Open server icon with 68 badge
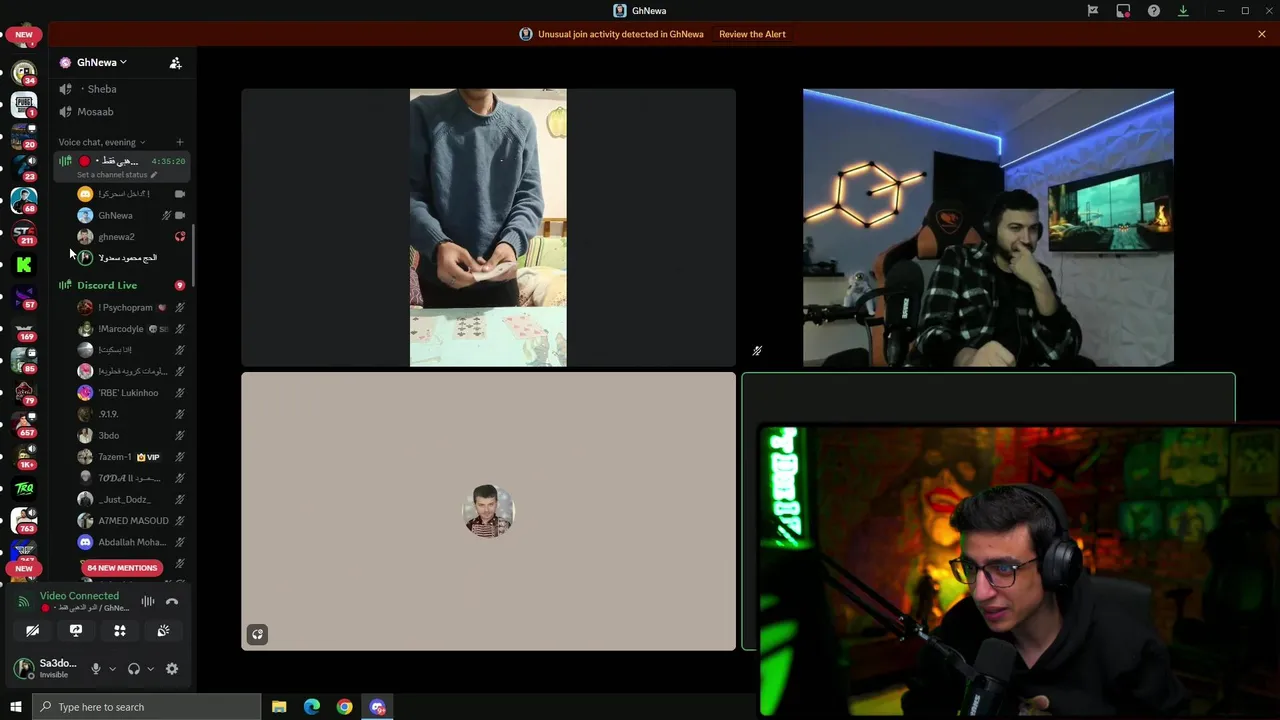The height and width of the screenshot is (720, 1280). click(x=24, y=200)
